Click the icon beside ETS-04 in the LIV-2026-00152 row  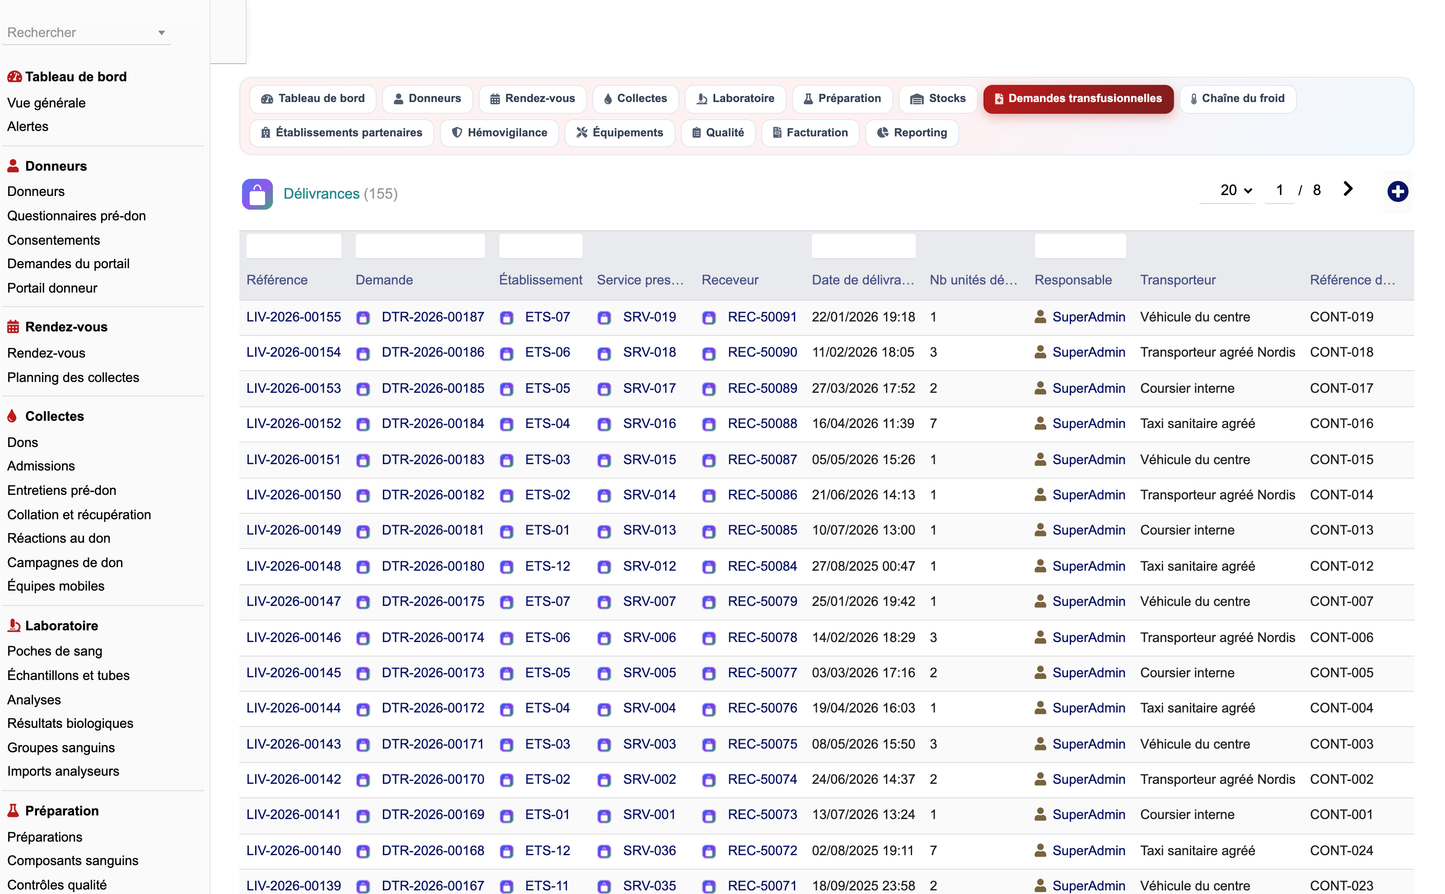(x=506, y=424)
